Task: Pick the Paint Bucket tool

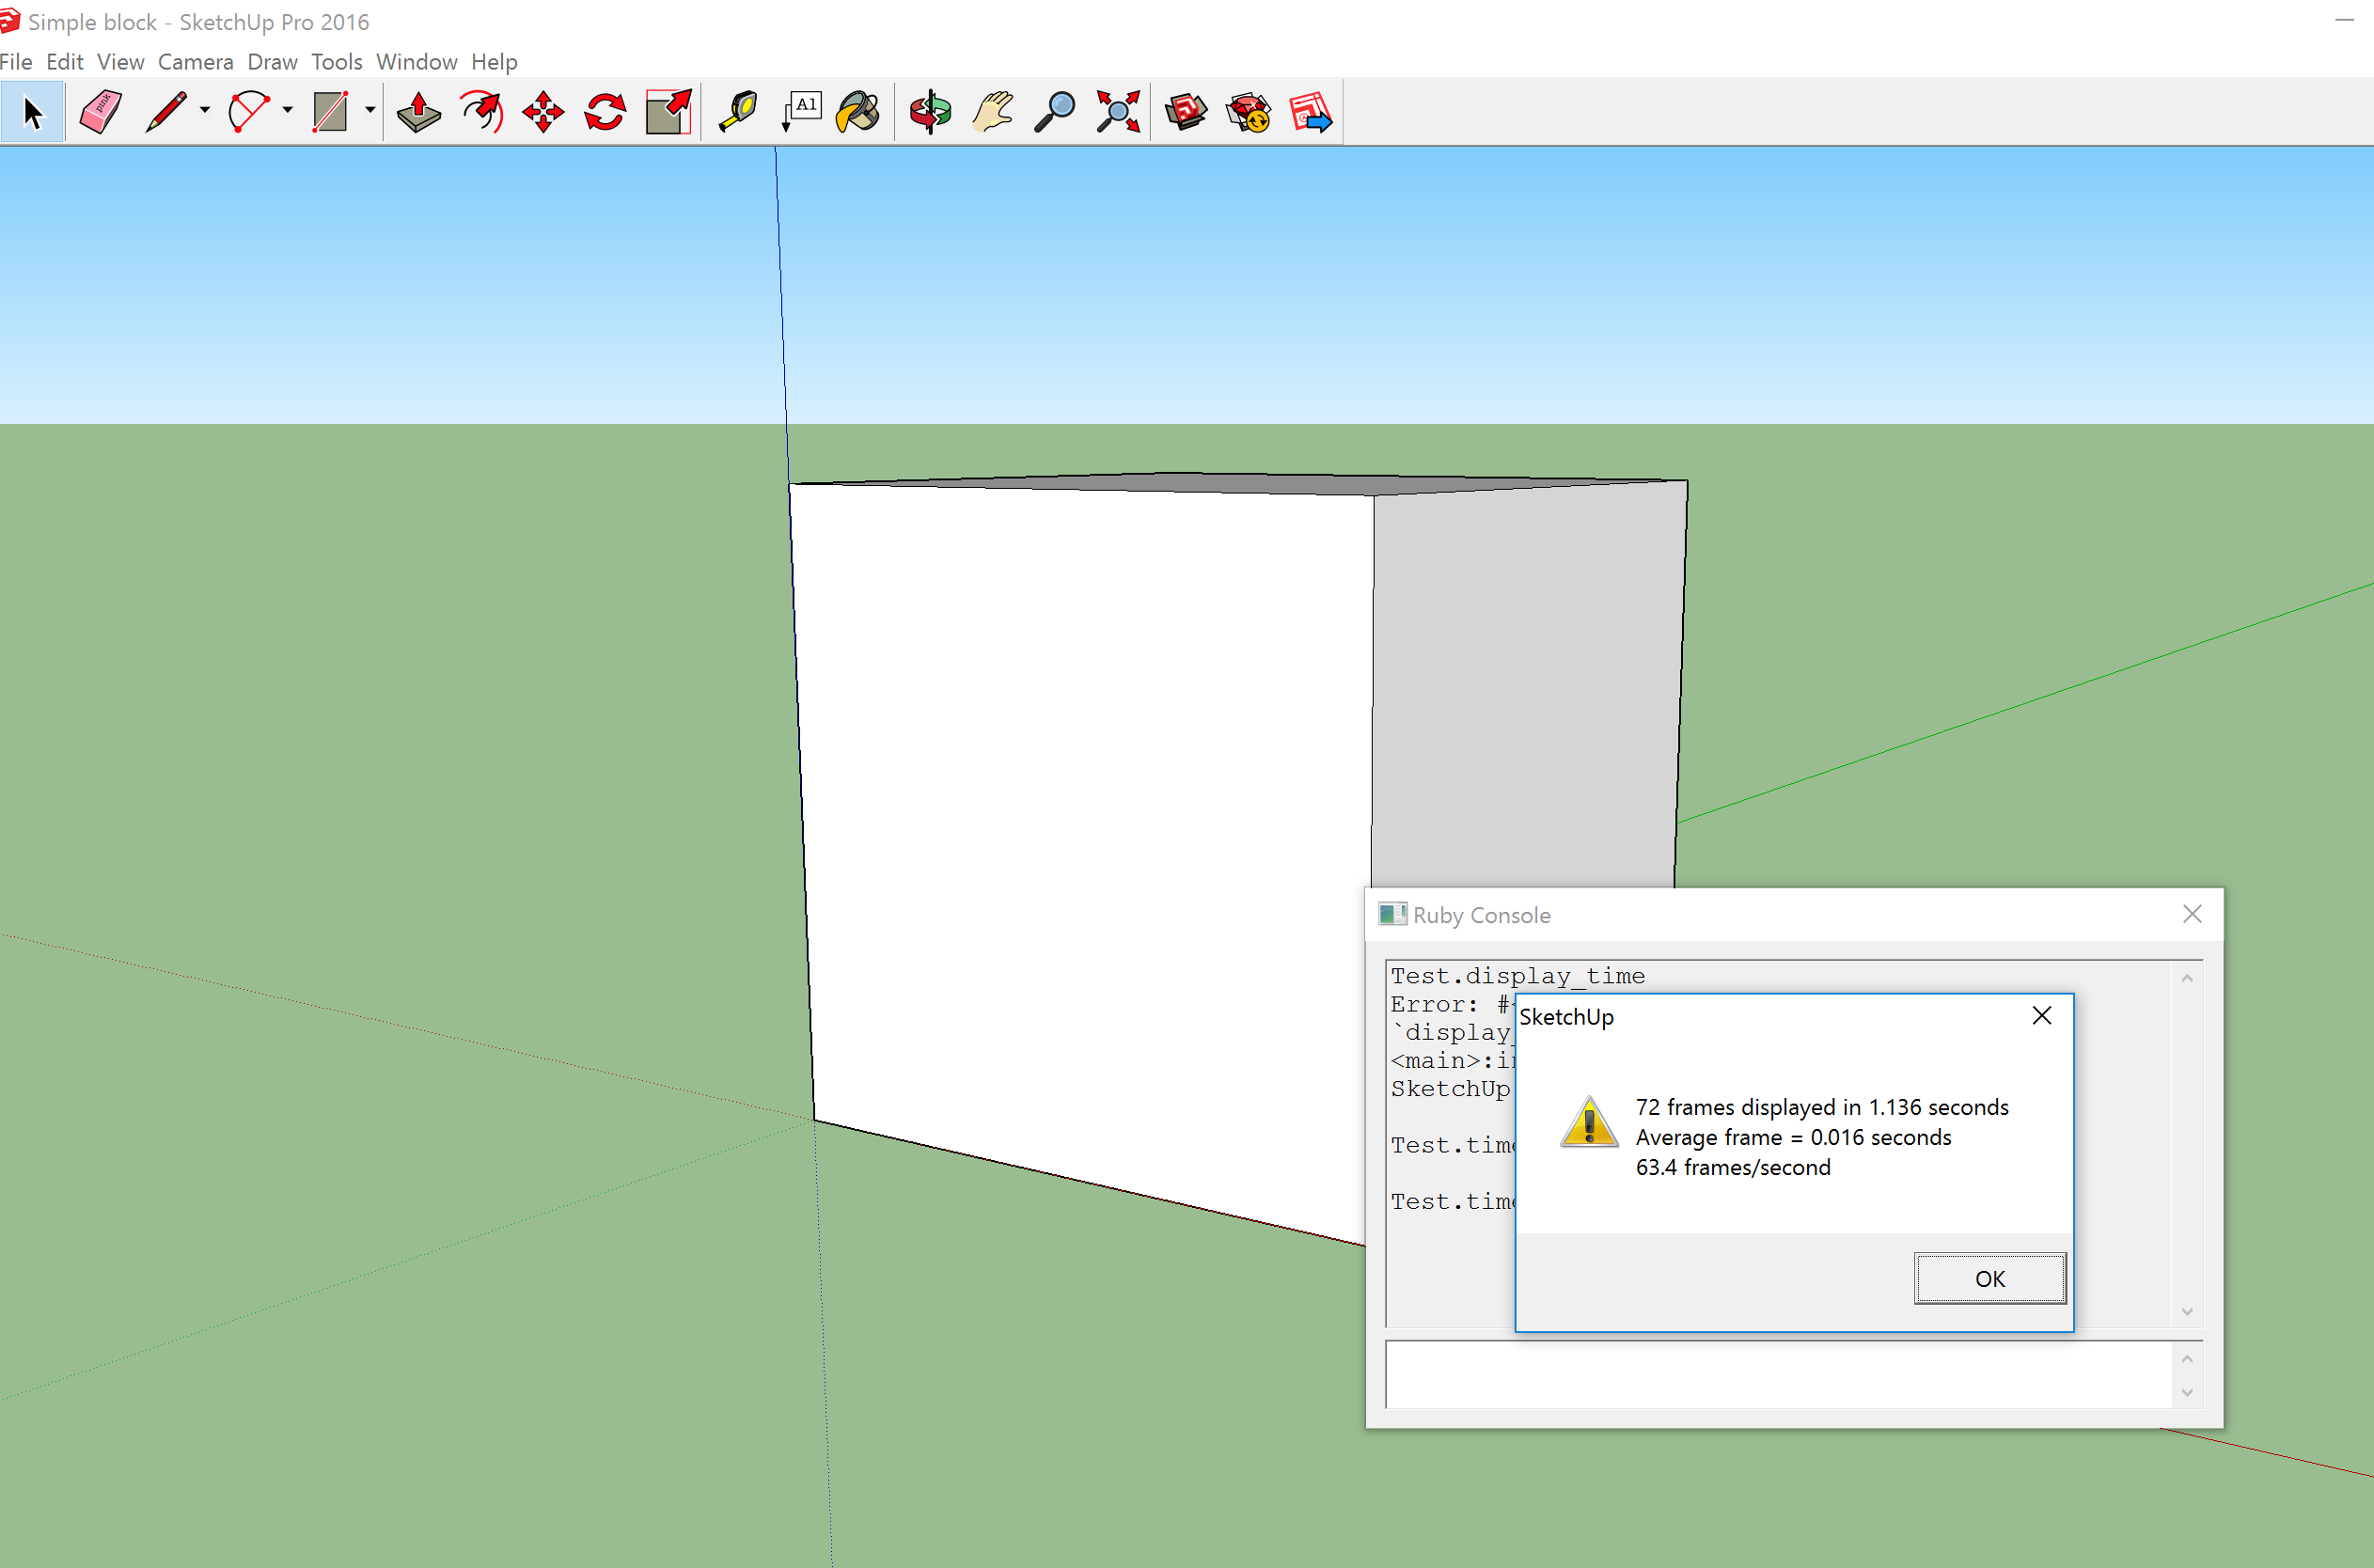Action: click(858, 112)
